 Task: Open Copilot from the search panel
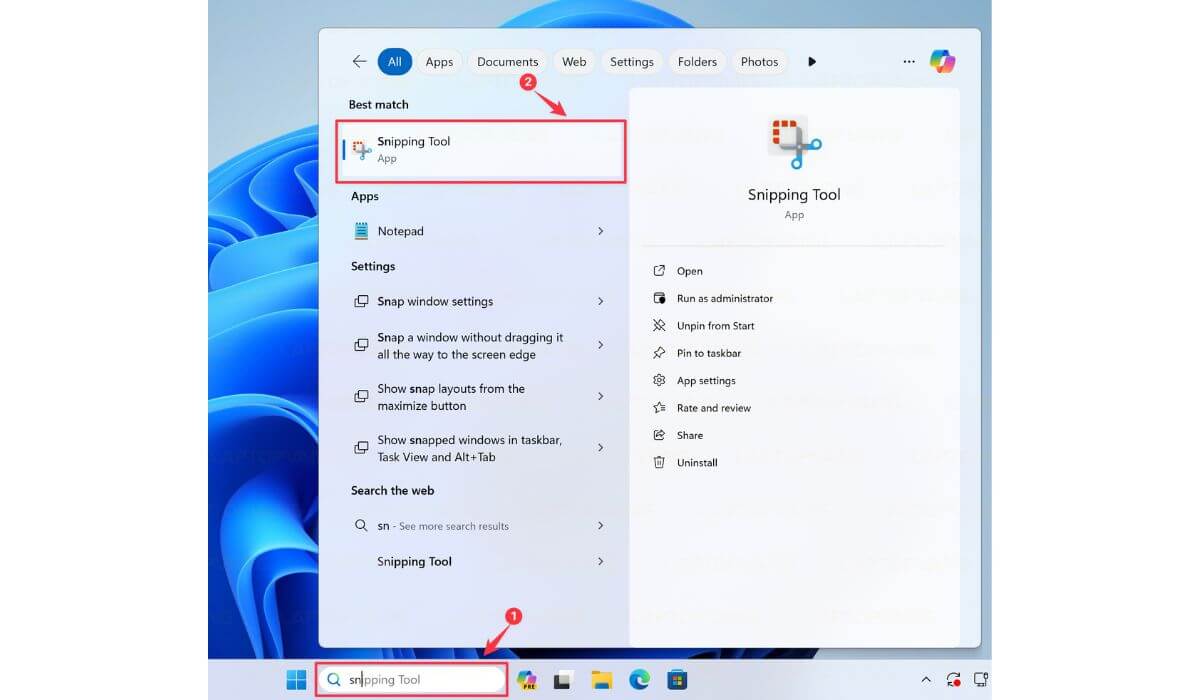coord(942,61)
